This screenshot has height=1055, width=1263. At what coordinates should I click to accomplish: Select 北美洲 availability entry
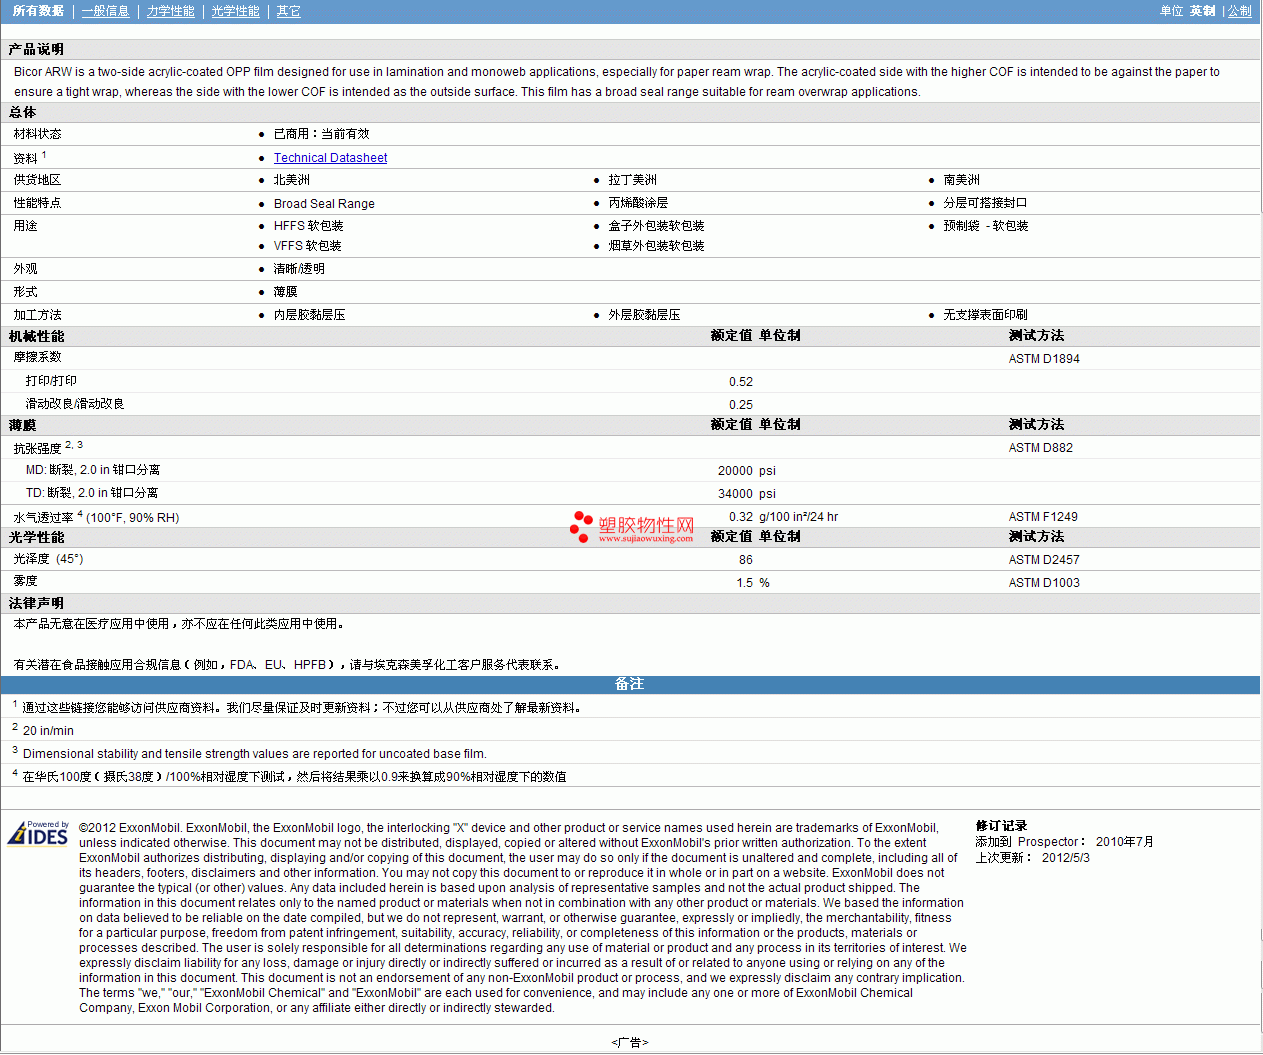click(292, 180)
